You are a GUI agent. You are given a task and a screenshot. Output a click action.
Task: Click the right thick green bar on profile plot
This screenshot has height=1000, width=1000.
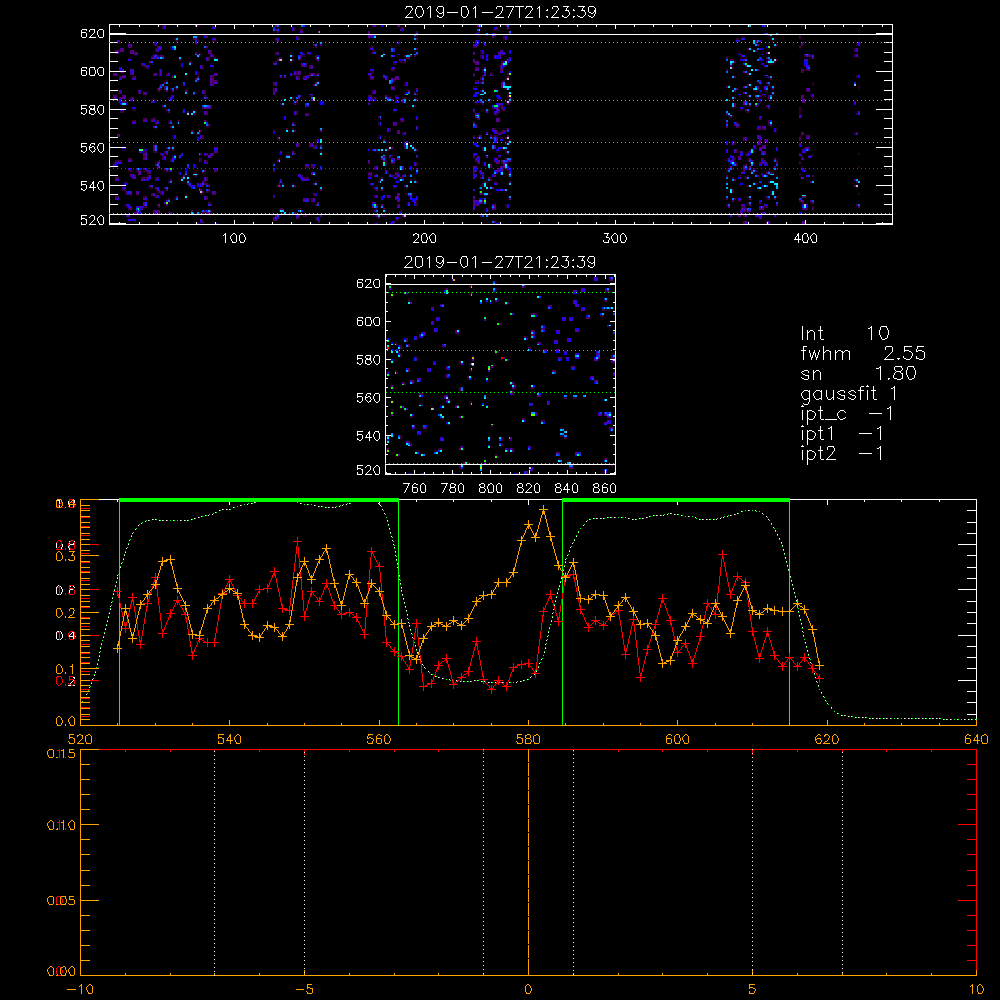point(676,500)
